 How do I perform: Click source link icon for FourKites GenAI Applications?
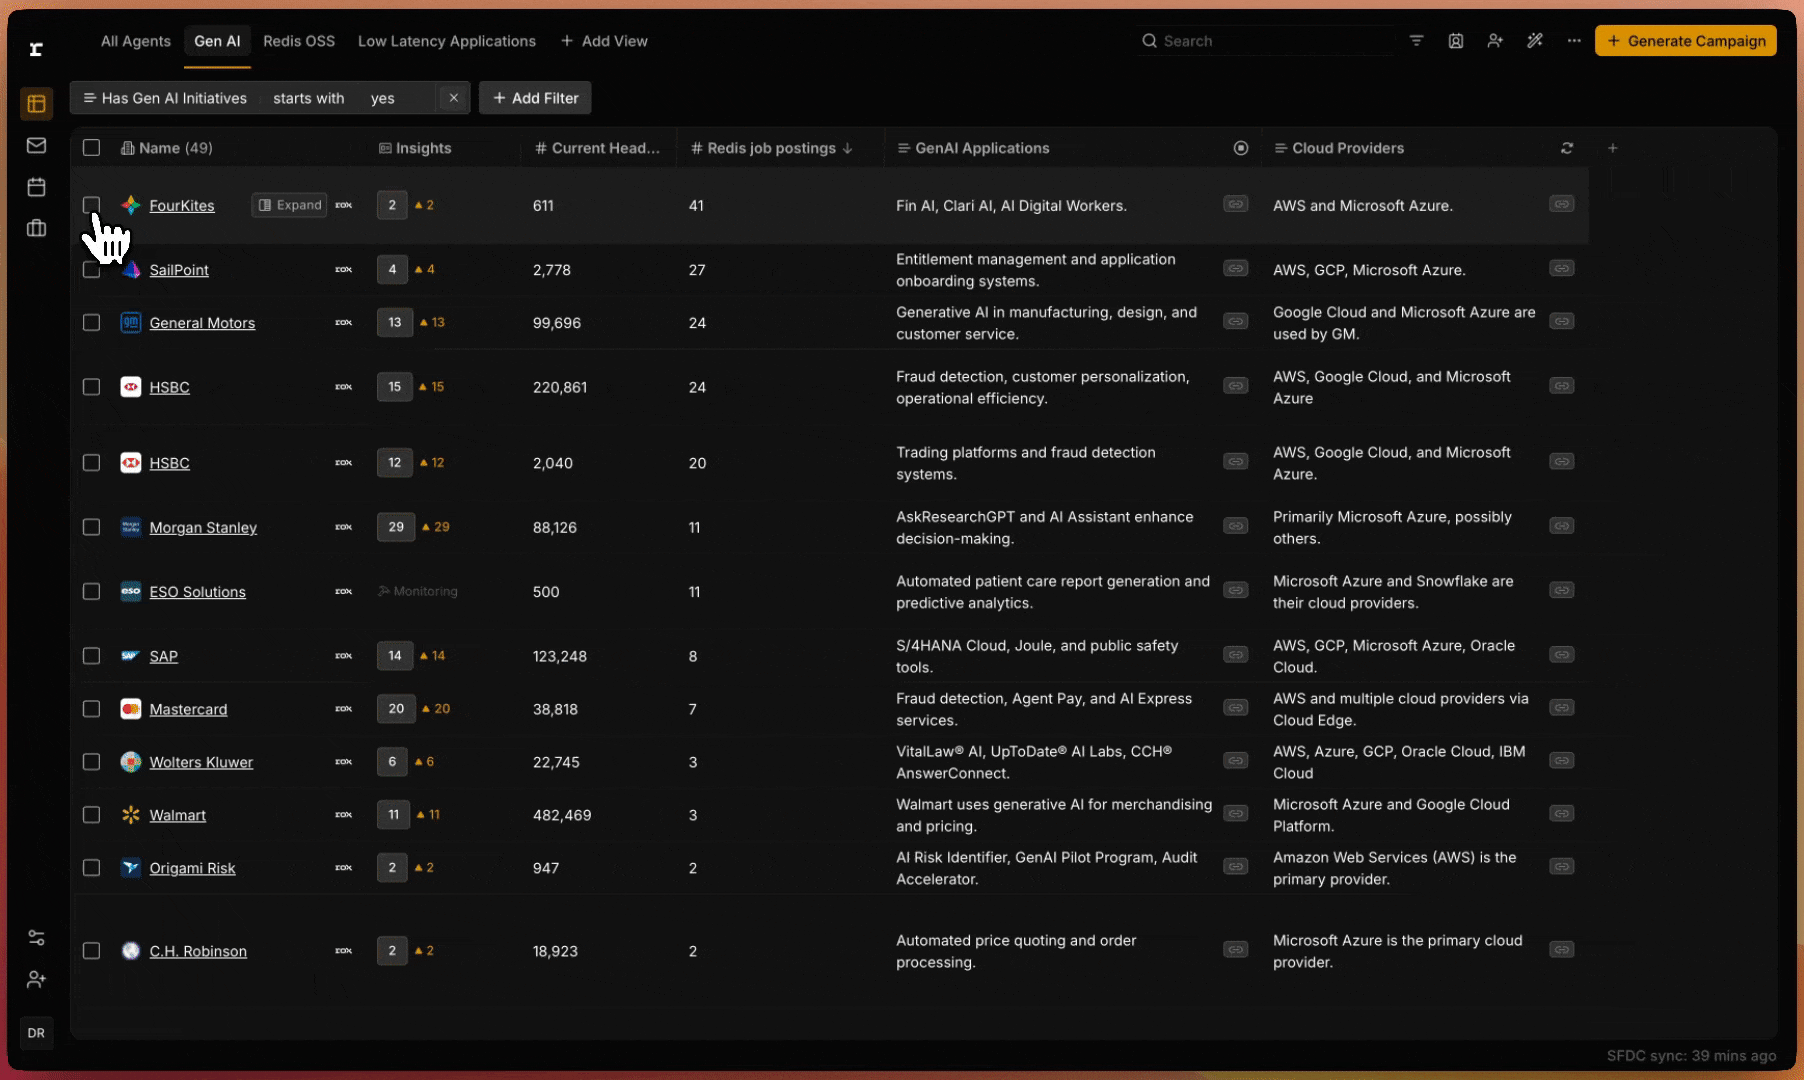pos(1236,204)
